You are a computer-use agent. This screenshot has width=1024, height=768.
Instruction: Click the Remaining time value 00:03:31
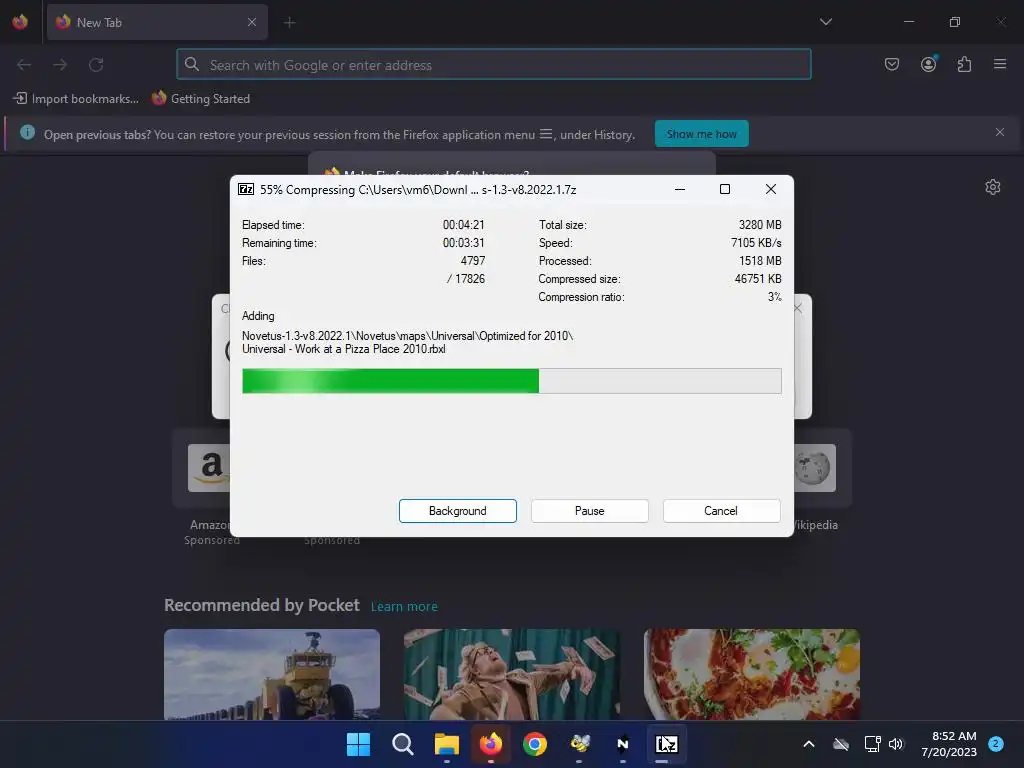(464, 243)
